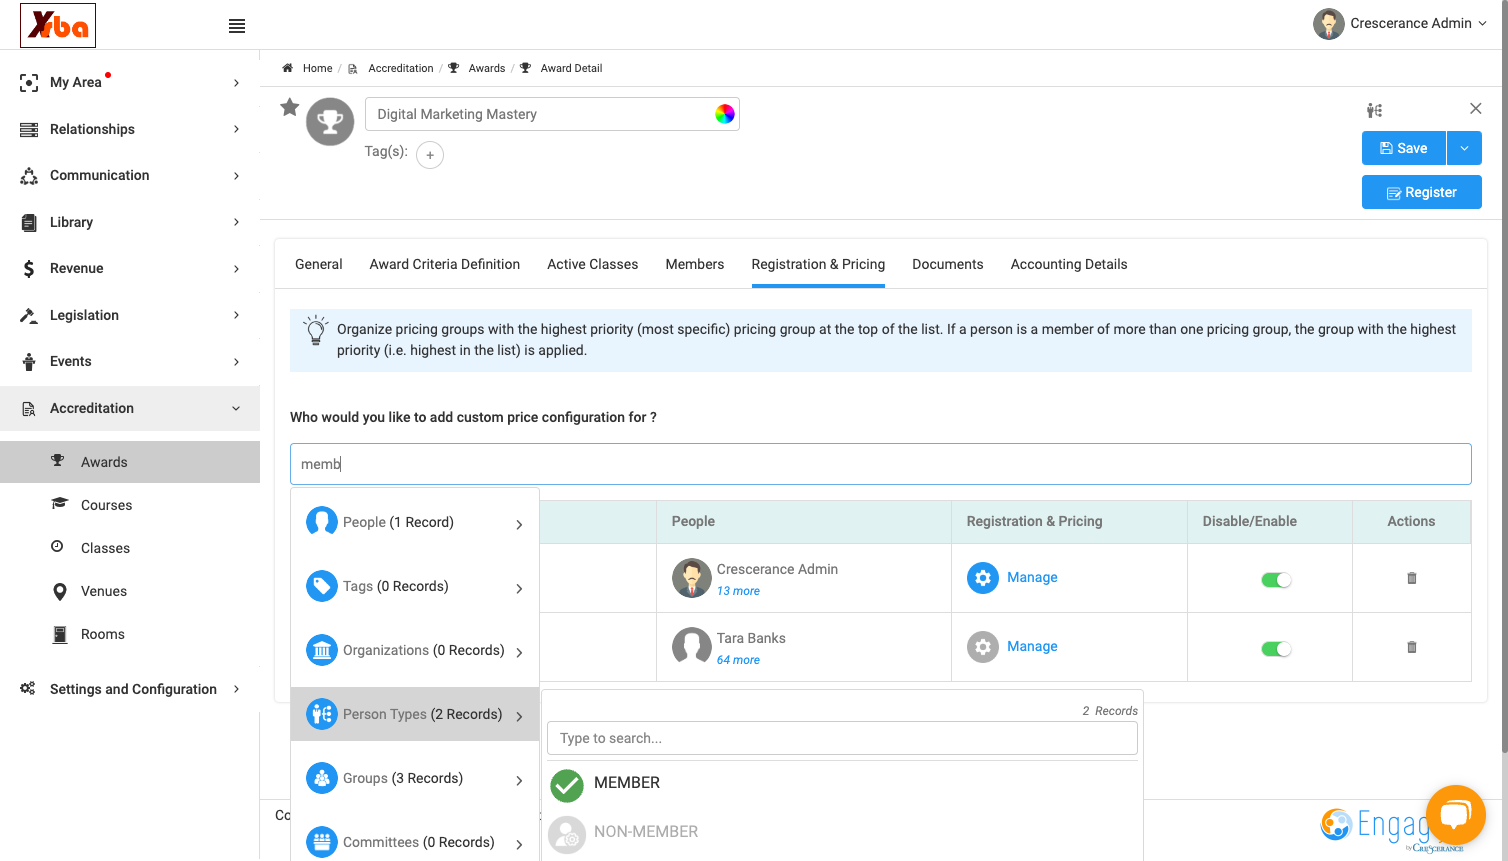Open Manage link for Tara Banks
The width and height of the screenshot is (1508, 861).
pyautogui.click(x=1032, y=647)
